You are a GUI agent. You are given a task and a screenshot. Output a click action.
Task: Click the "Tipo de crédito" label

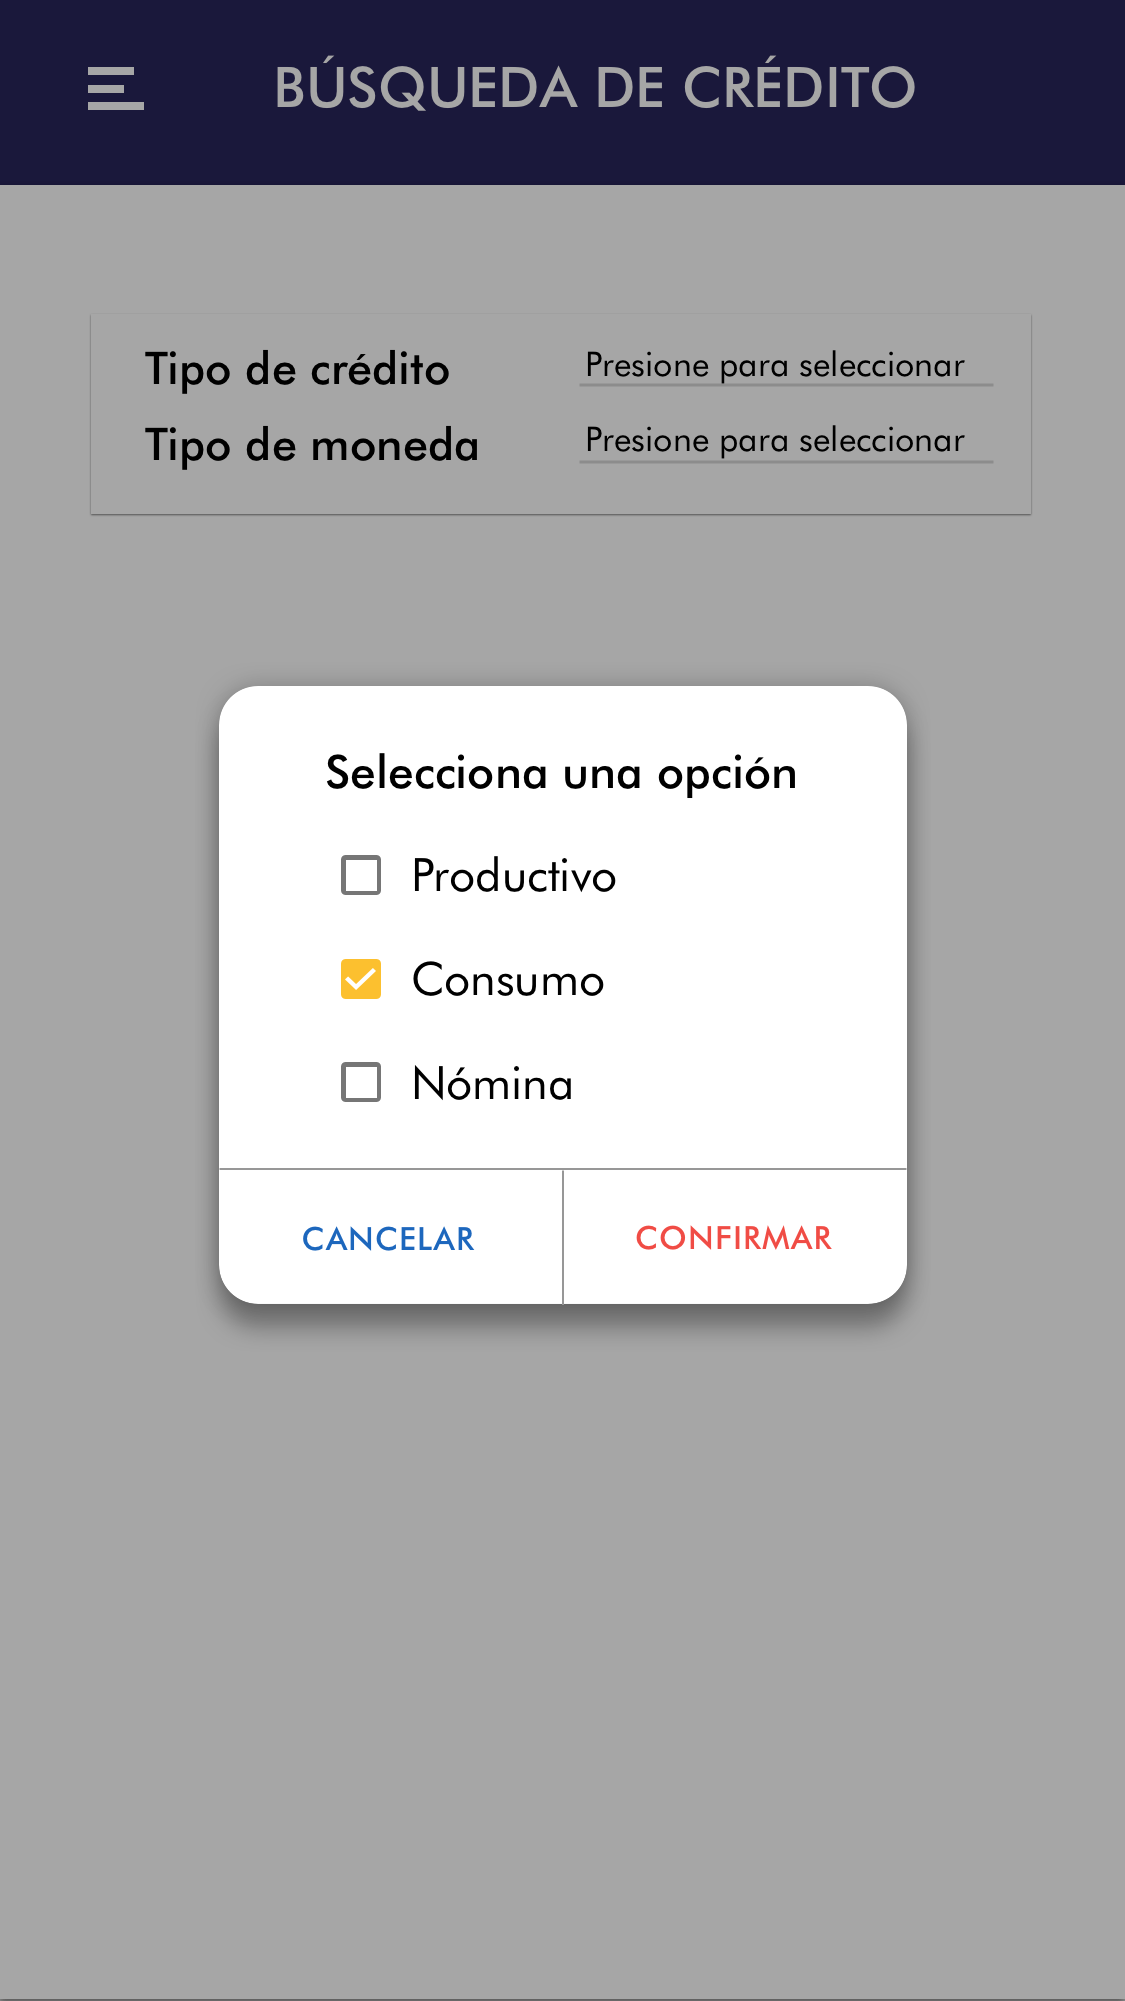coord(297,369)
